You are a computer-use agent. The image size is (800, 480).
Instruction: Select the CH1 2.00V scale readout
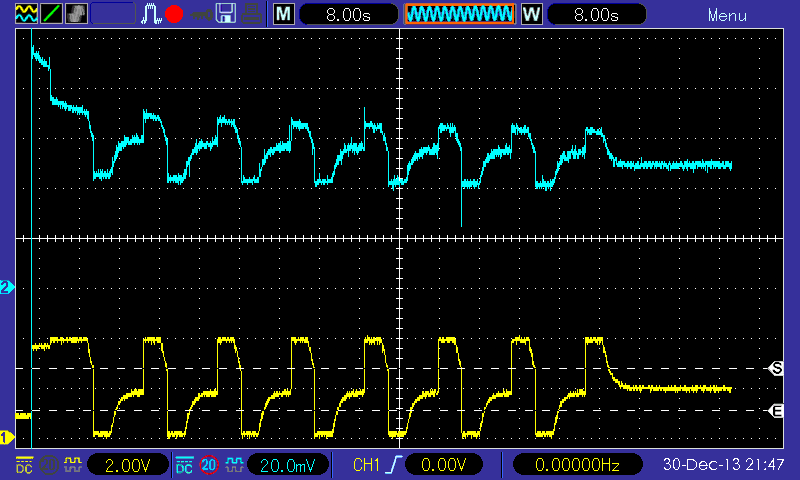(128, 465)
